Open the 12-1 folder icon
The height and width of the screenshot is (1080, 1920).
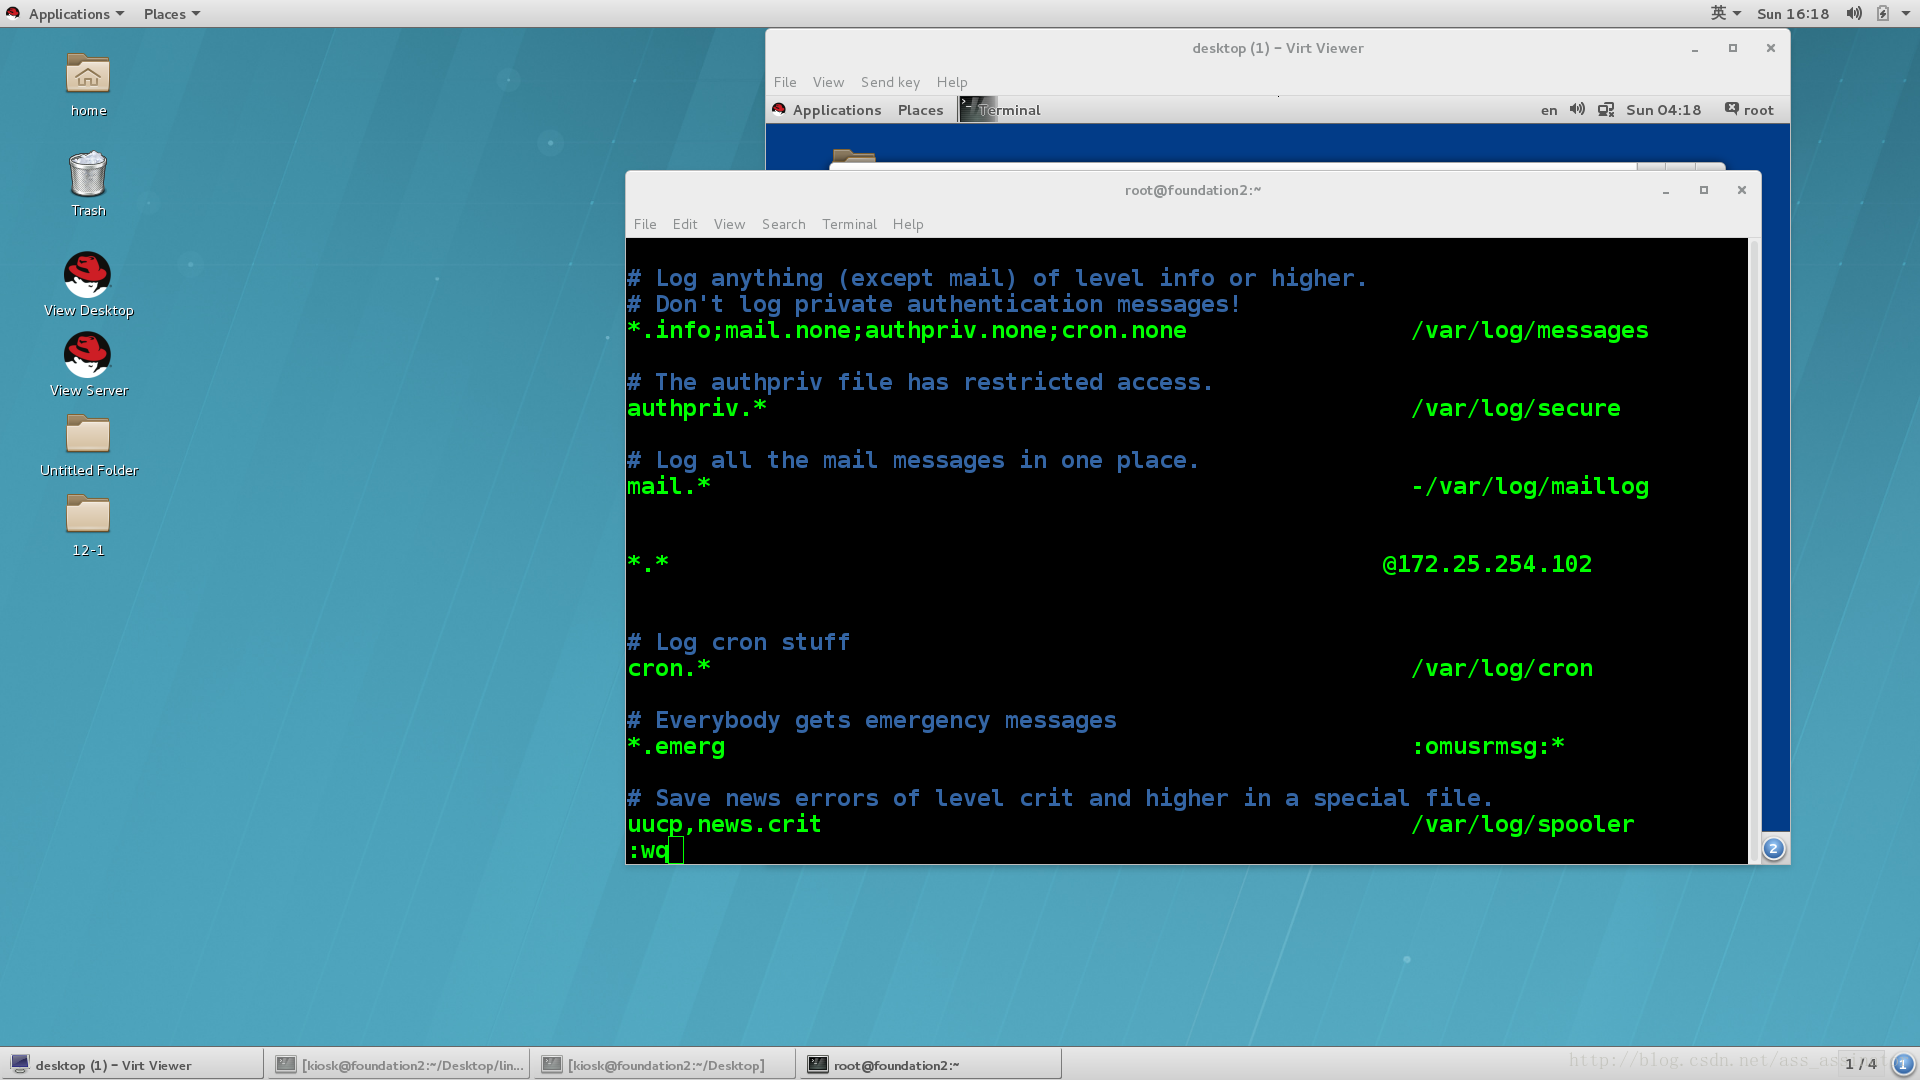tap(88, 515)
